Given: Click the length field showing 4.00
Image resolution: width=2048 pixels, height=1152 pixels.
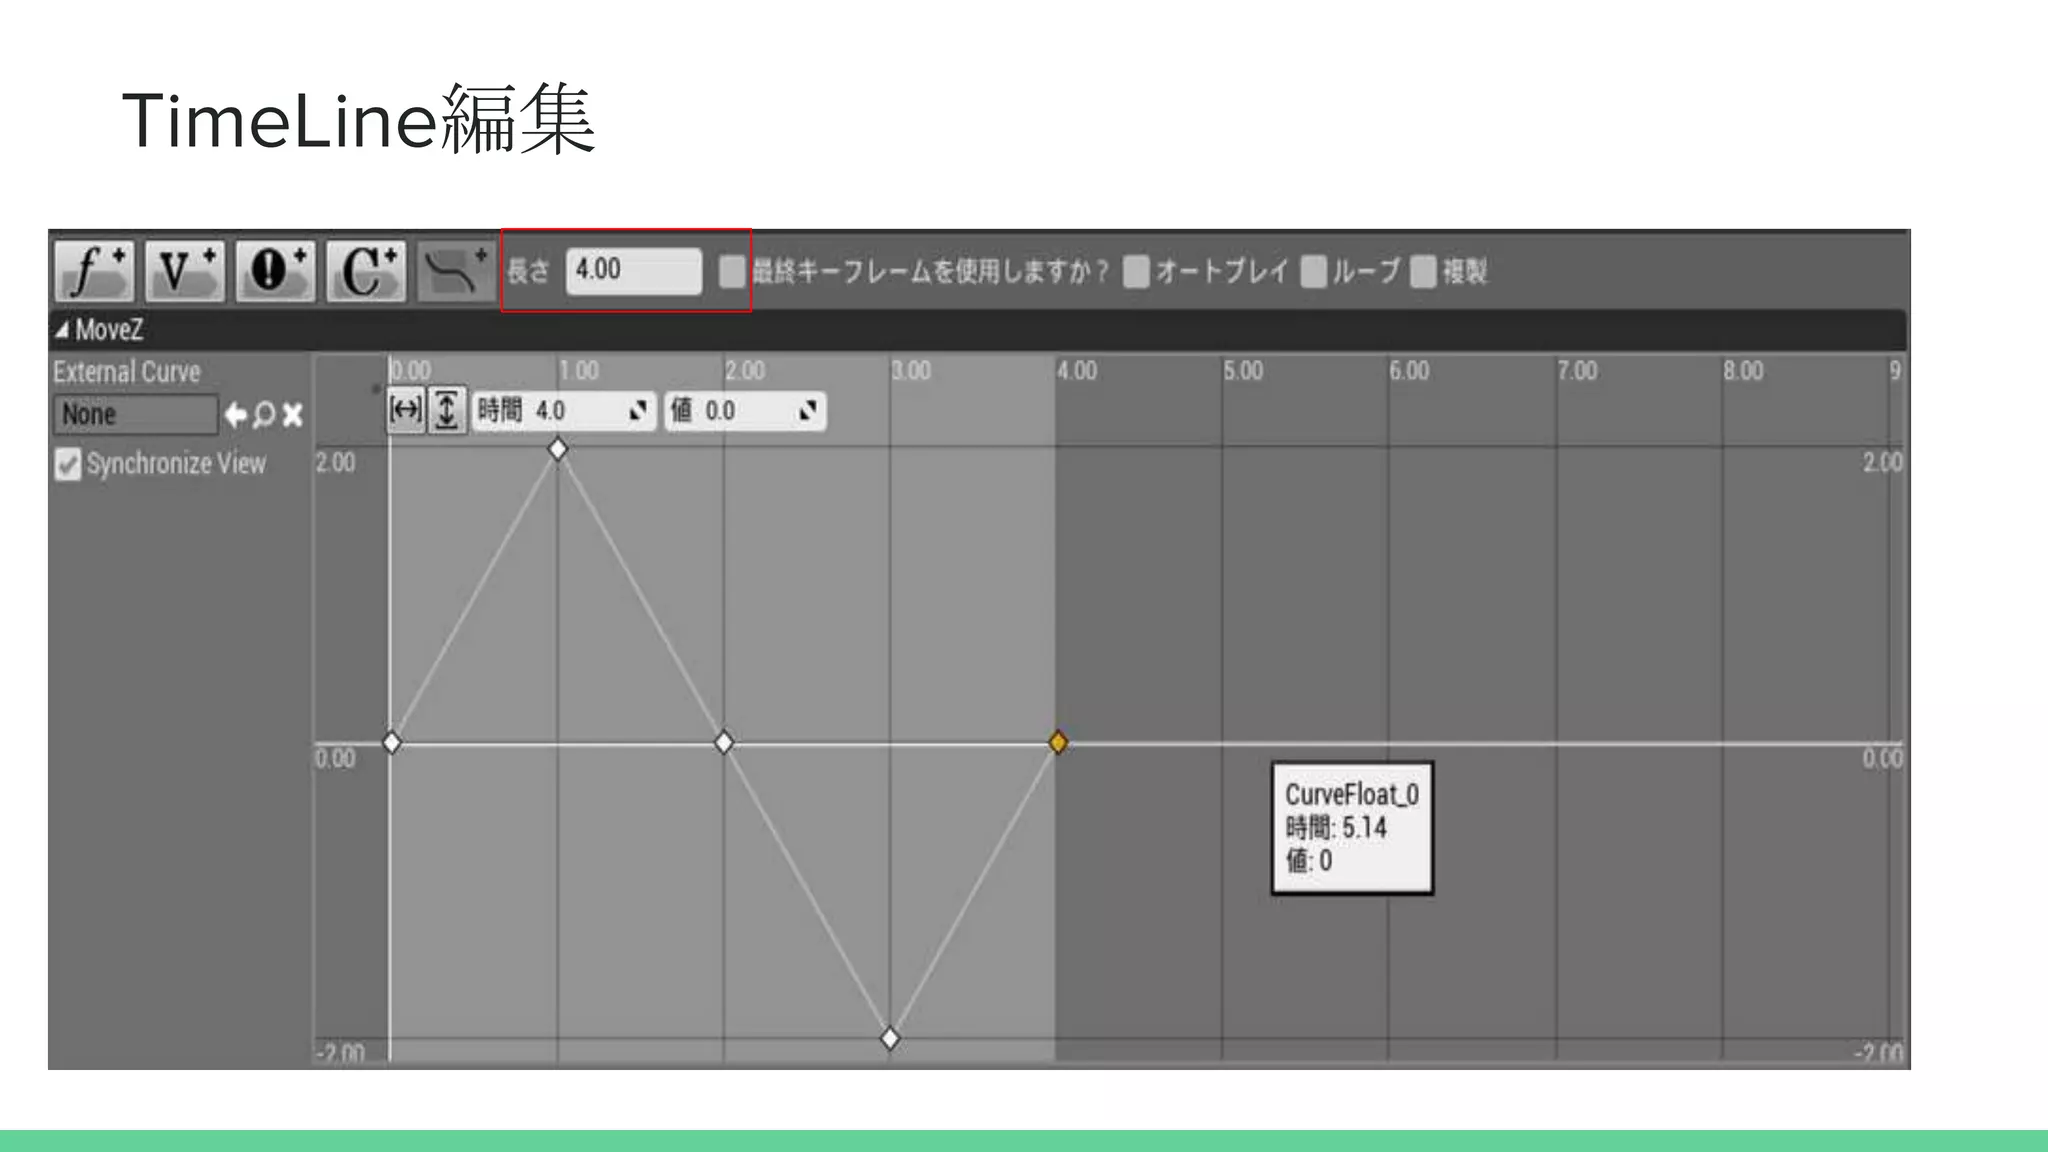Looking at the screenshot, I should 634,271.
